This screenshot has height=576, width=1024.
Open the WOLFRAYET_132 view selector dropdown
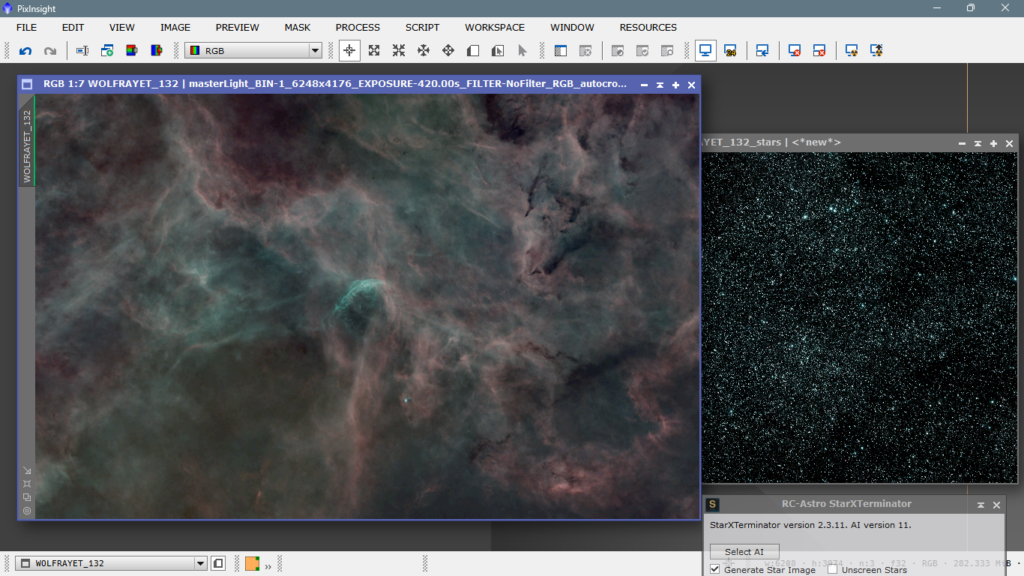click(x=112, y=564)
